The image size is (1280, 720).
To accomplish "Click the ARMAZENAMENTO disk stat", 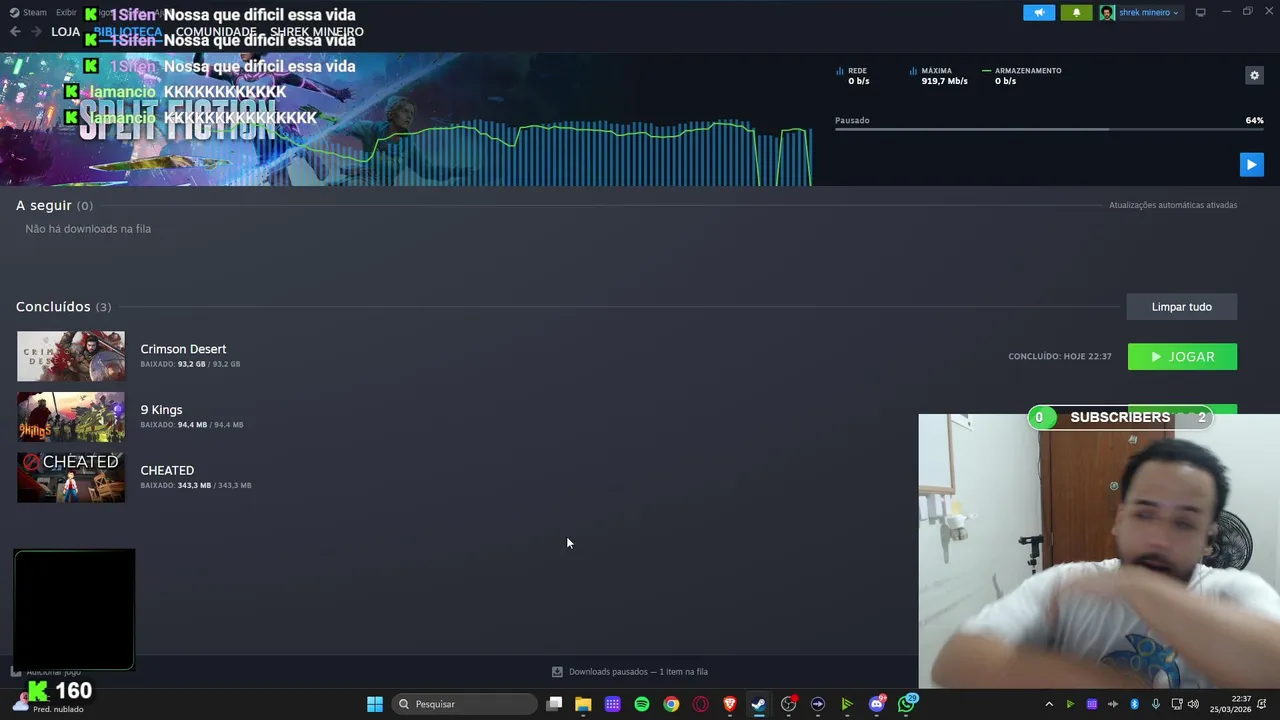I will [x=1021, y=76].
